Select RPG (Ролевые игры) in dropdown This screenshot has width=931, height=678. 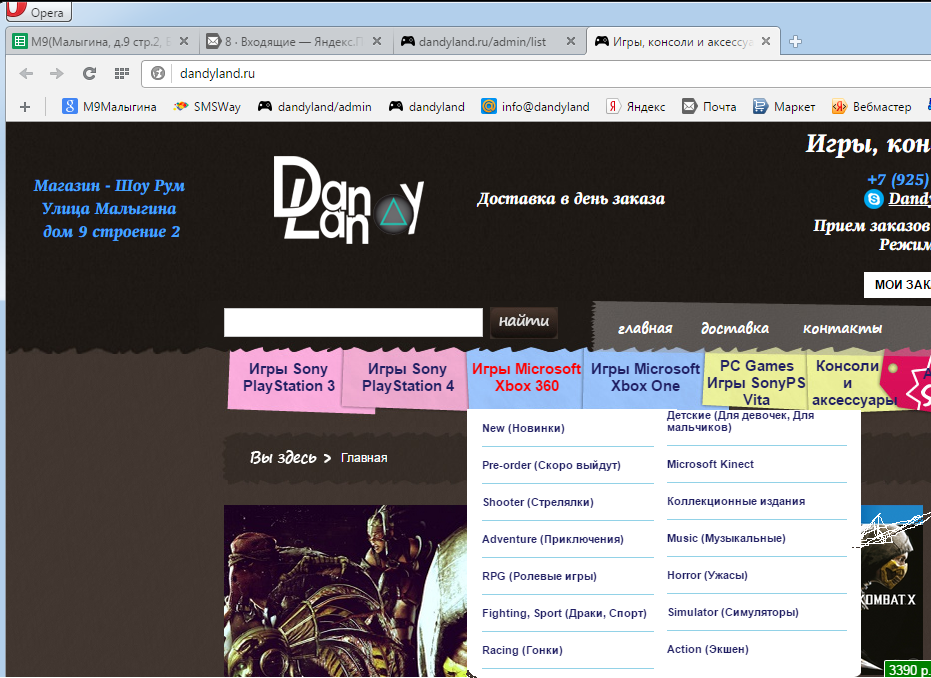tap(539, 576)
